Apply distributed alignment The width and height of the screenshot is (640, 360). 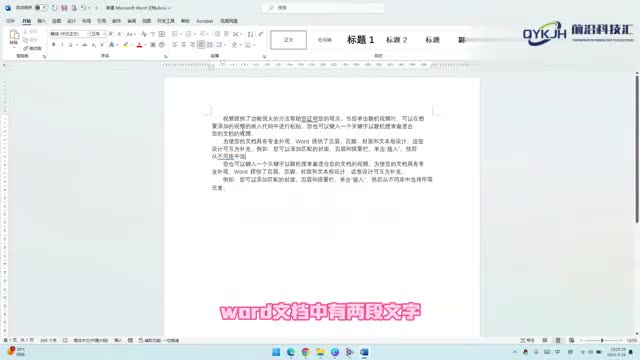coord(209,44)
